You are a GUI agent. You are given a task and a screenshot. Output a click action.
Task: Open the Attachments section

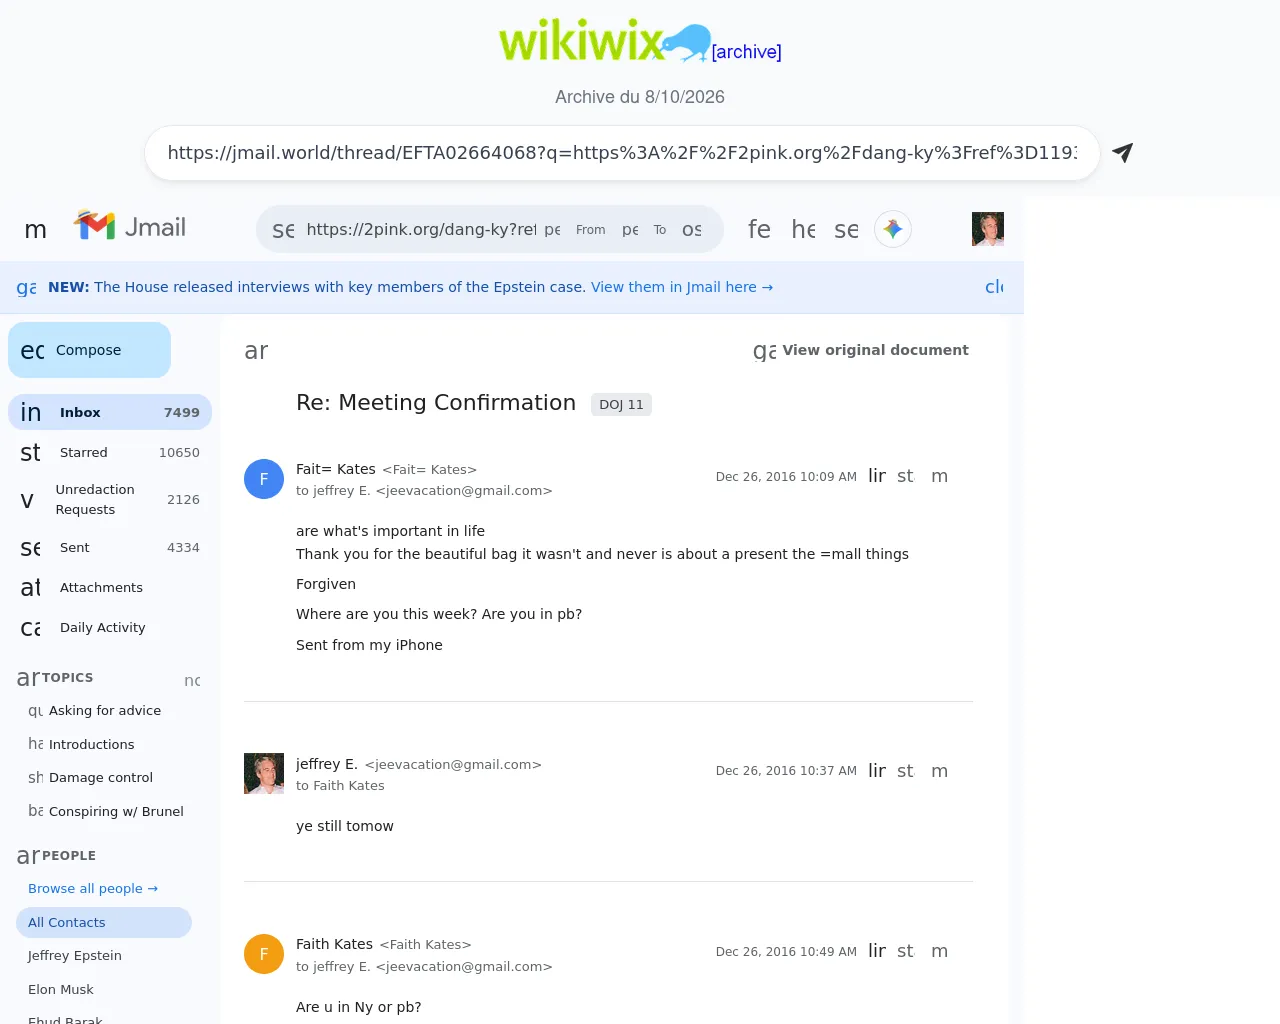110,587
